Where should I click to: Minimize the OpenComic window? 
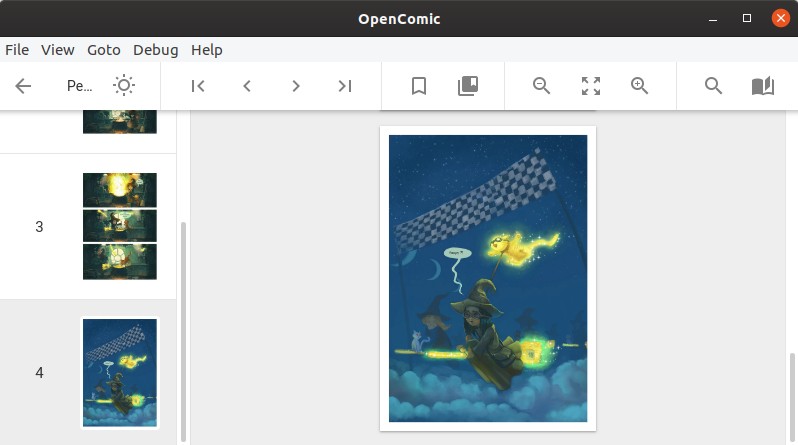pos(713,19)
